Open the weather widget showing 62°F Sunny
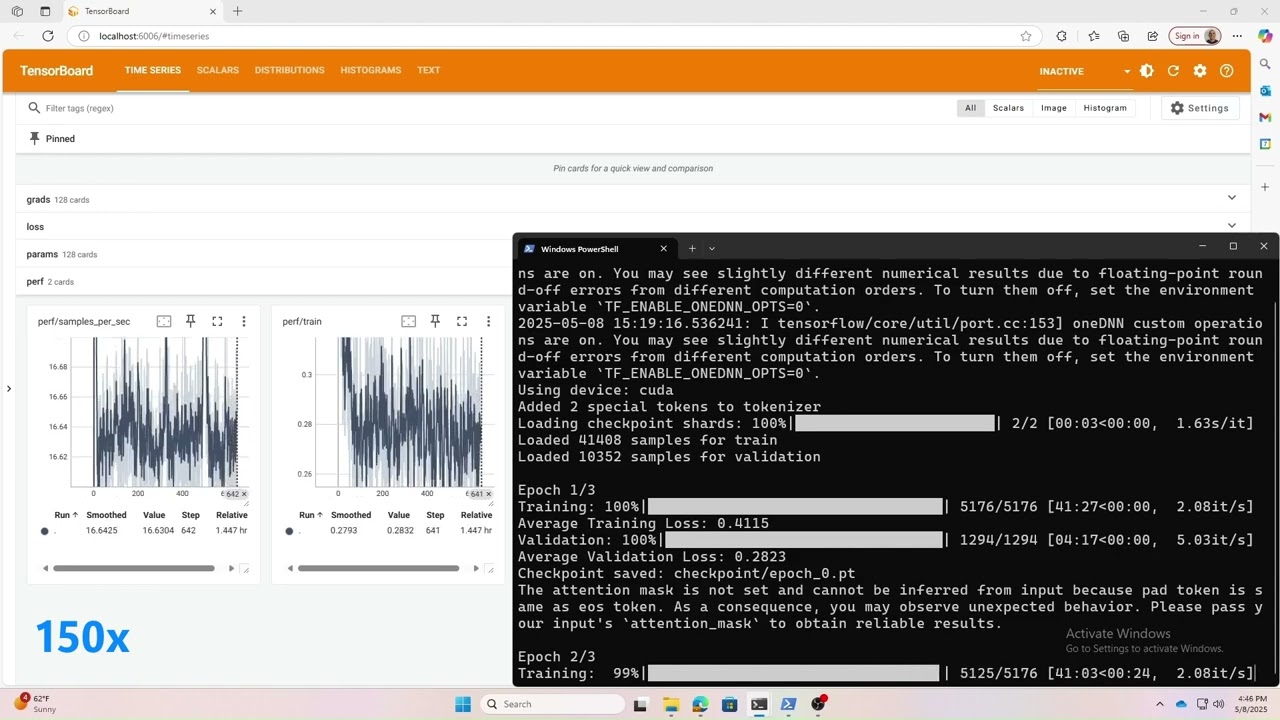Screen dimensions: 1280x720 tap(35, 704)
